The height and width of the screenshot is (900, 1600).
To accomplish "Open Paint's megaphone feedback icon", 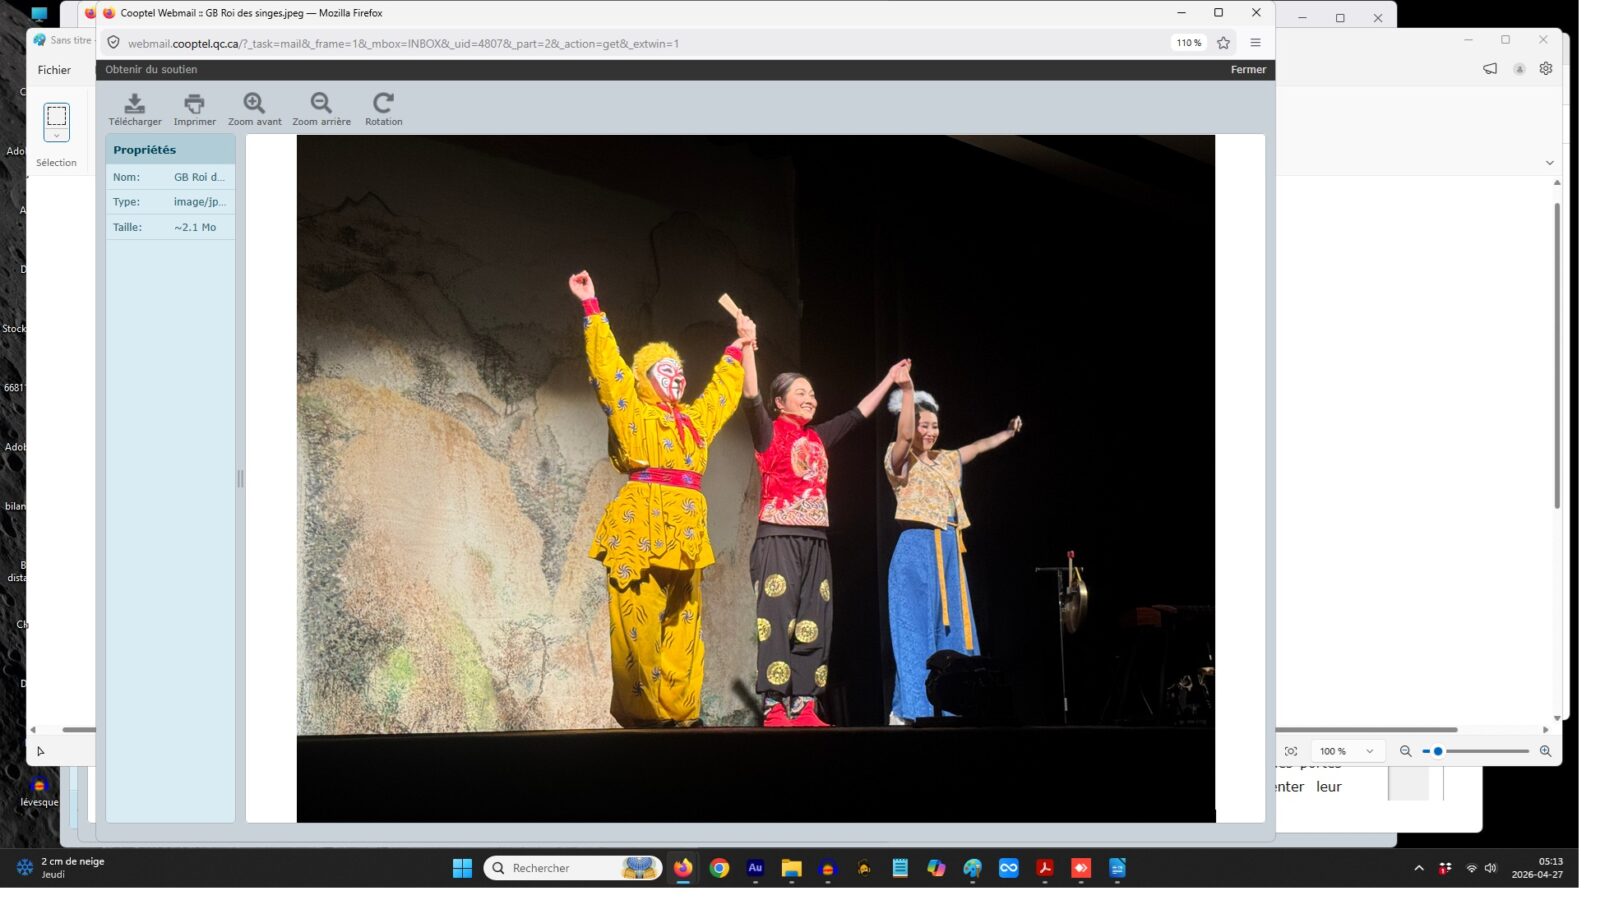I will 1490,69.
